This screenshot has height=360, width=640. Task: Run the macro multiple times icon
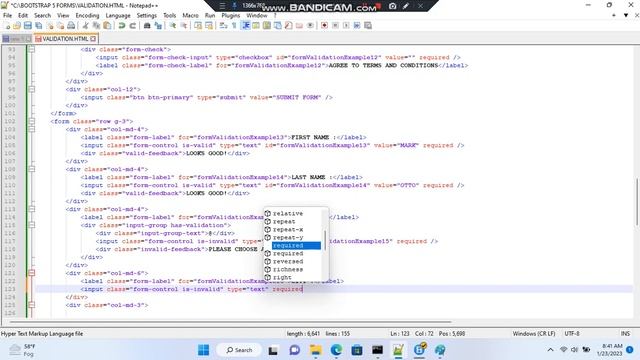357,26
